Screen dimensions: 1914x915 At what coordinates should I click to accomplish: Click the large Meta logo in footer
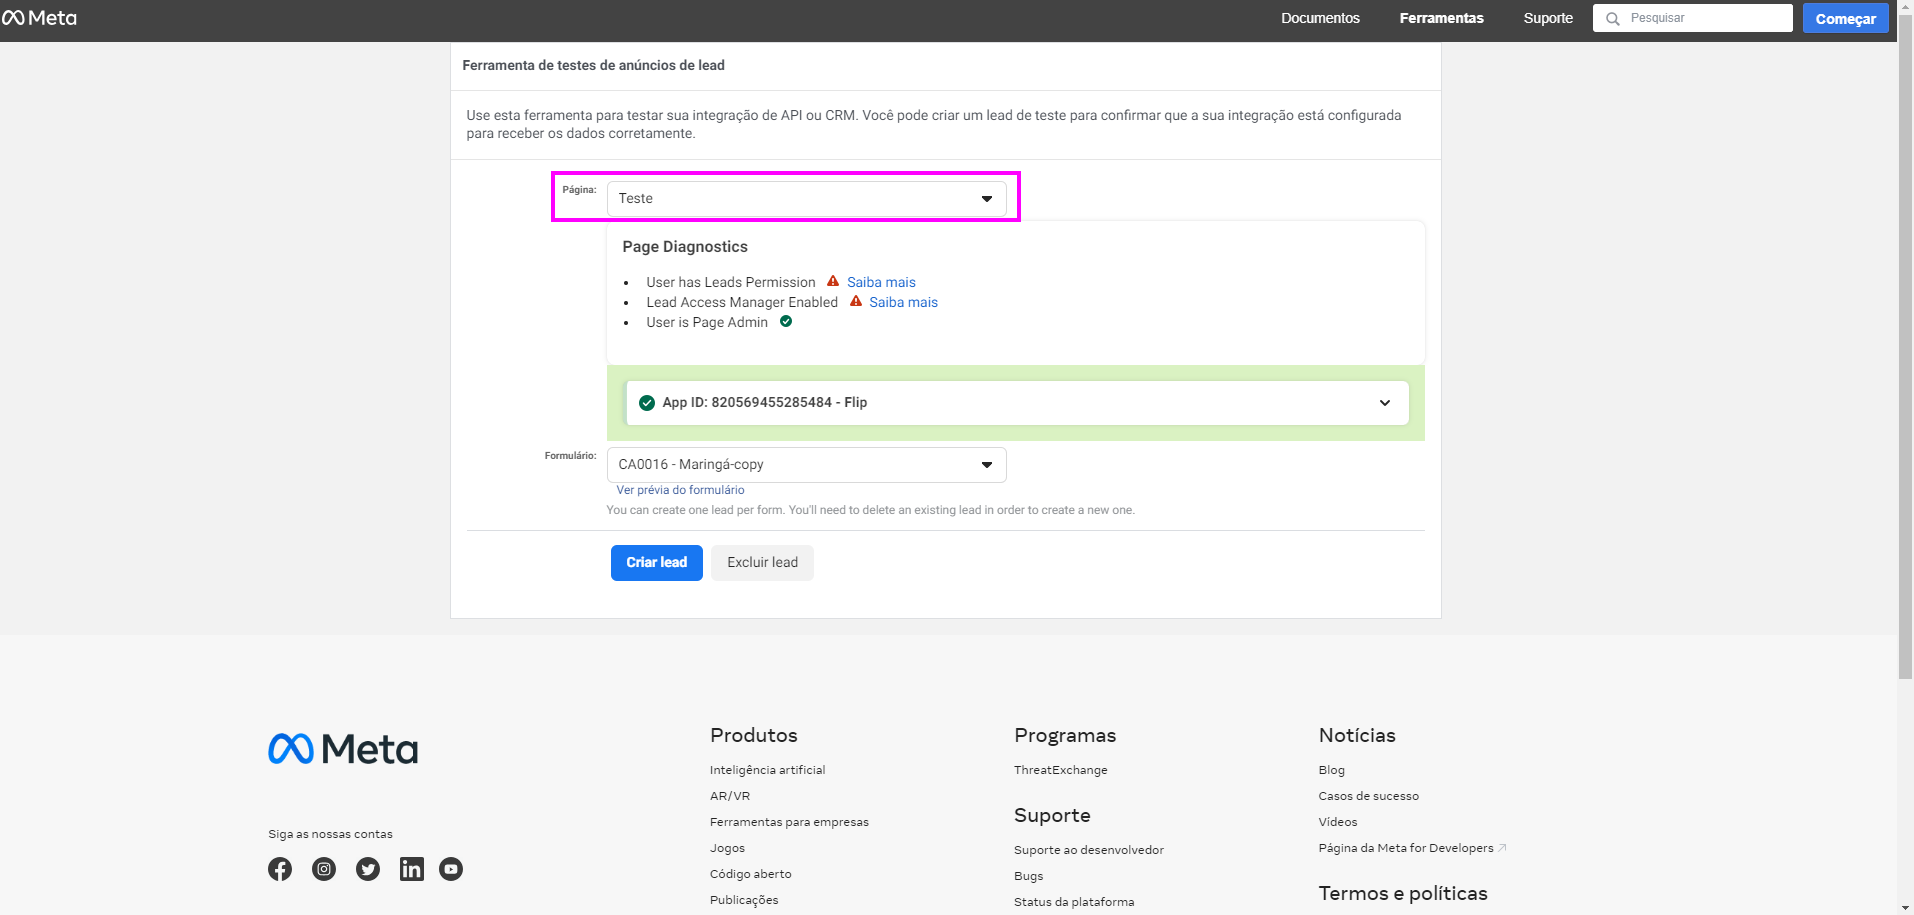[343, 749]
